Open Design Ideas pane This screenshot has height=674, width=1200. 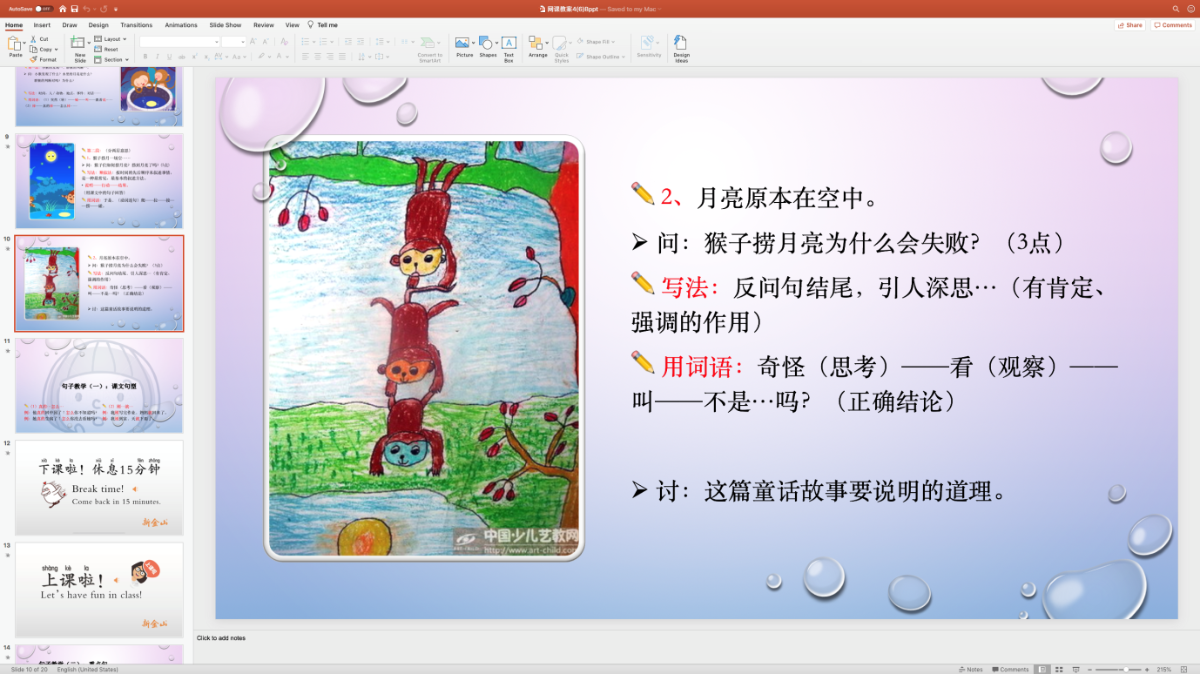pos(680,46)
